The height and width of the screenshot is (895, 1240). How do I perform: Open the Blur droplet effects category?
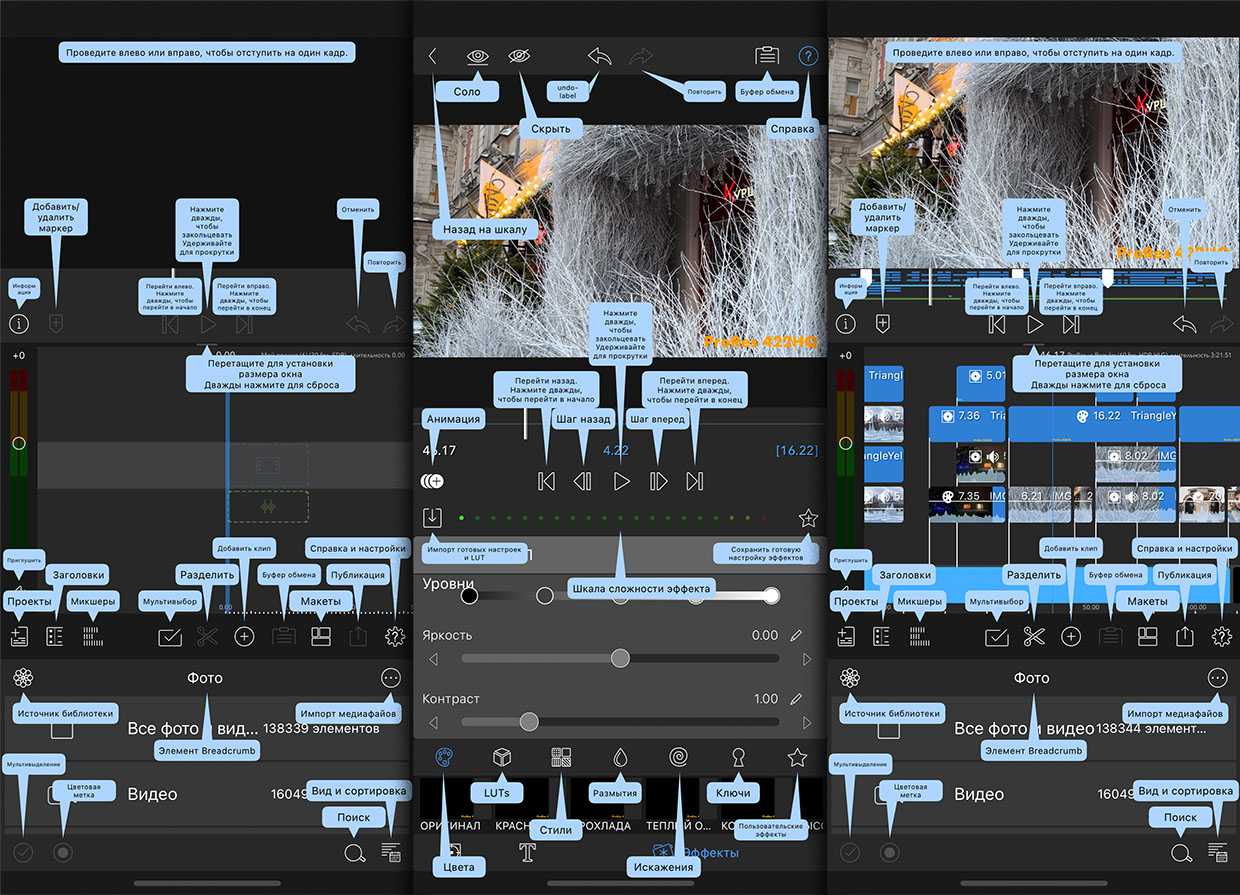pyautogui.click(x=620, y=757)
